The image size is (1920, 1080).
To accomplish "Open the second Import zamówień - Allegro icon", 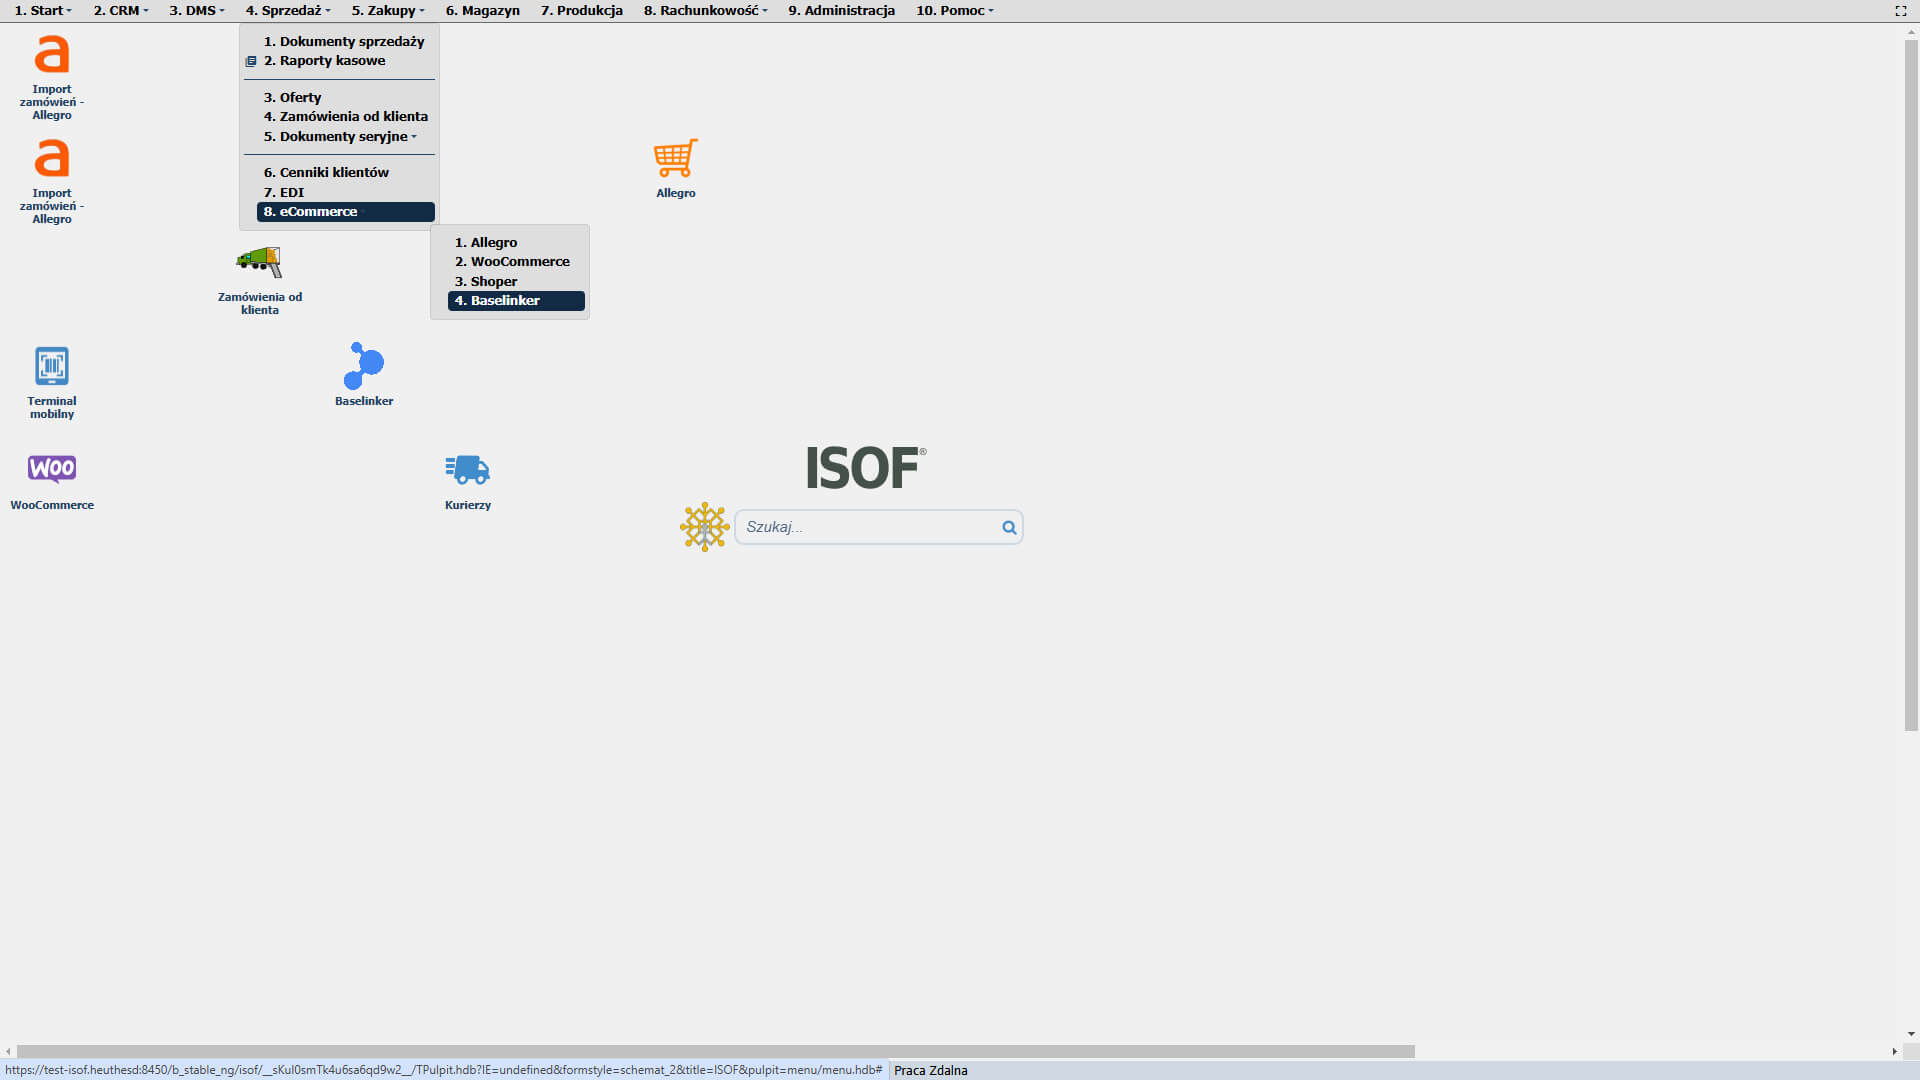I will [52, 159].
